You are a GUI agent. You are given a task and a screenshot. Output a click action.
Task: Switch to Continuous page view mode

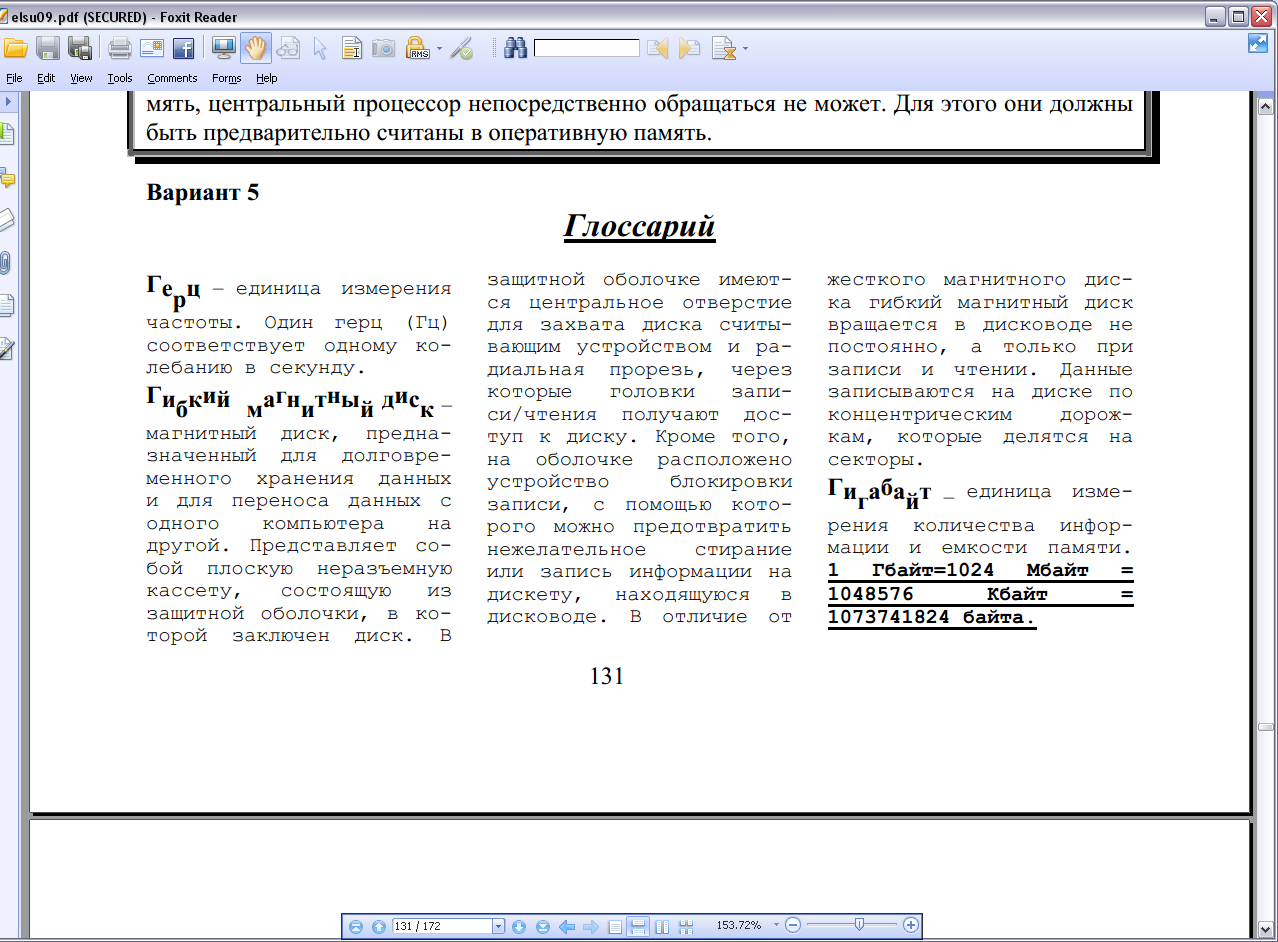(x=637, y=927)
